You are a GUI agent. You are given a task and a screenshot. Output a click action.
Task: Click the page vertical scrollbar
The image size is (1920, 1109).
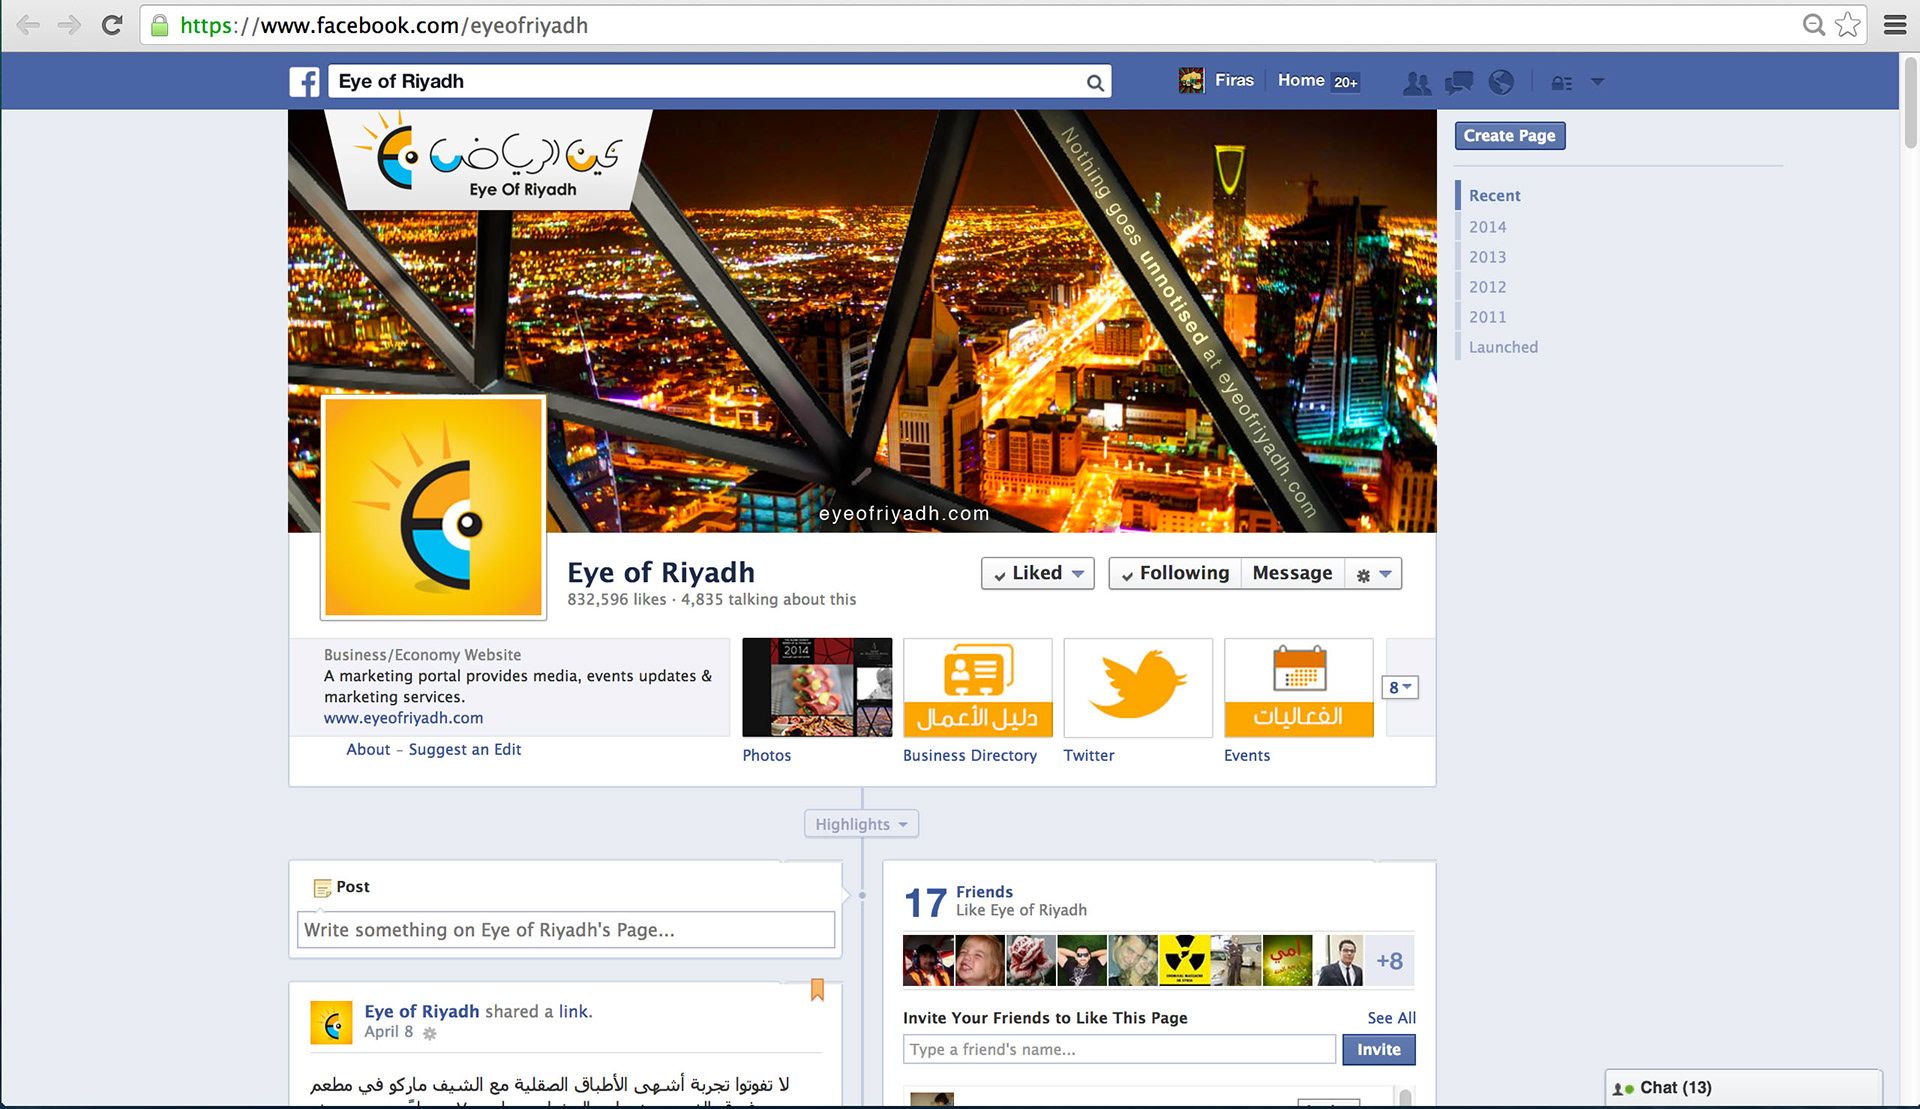1910,104
